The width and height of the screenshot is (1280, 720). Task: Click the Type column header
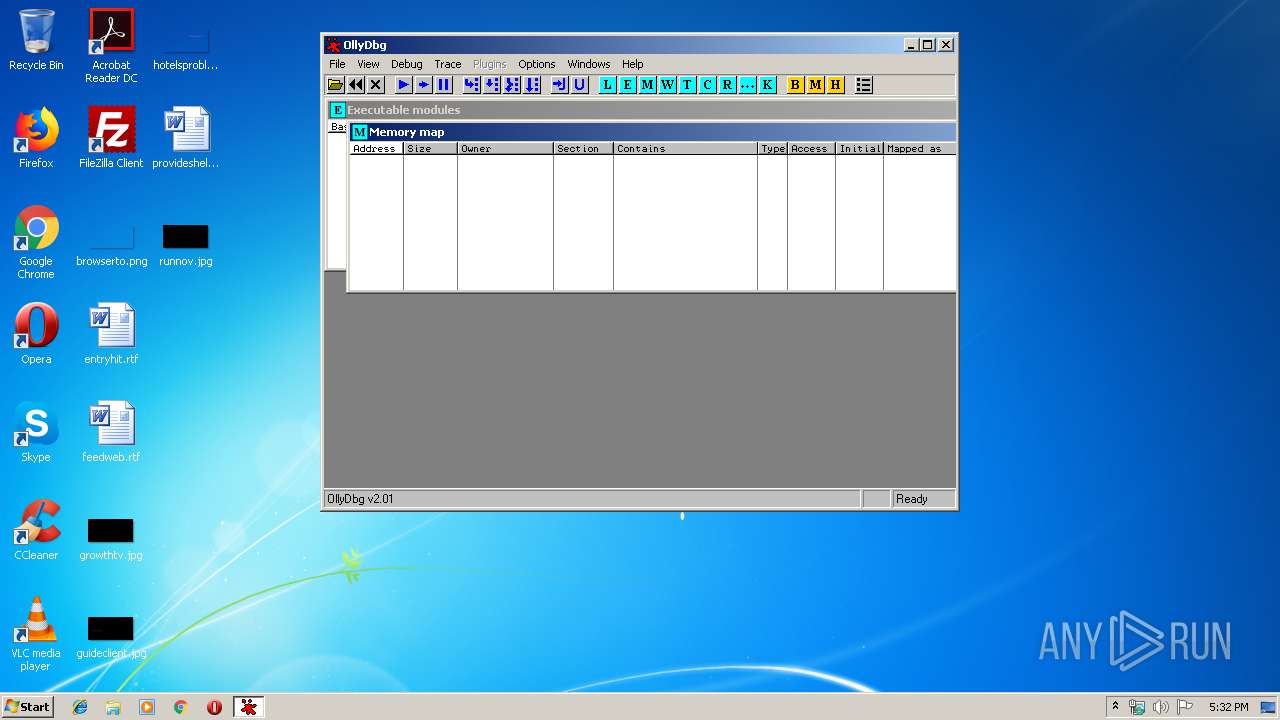pos(772,149)
